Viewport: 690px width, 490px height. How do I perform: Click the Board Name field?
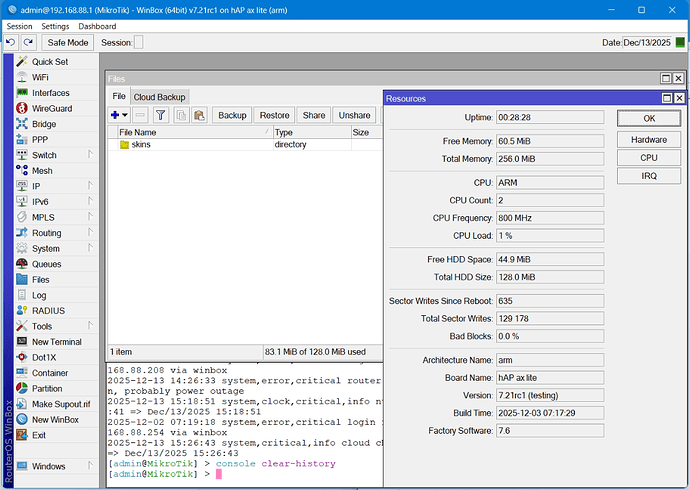tap(550, 378)
